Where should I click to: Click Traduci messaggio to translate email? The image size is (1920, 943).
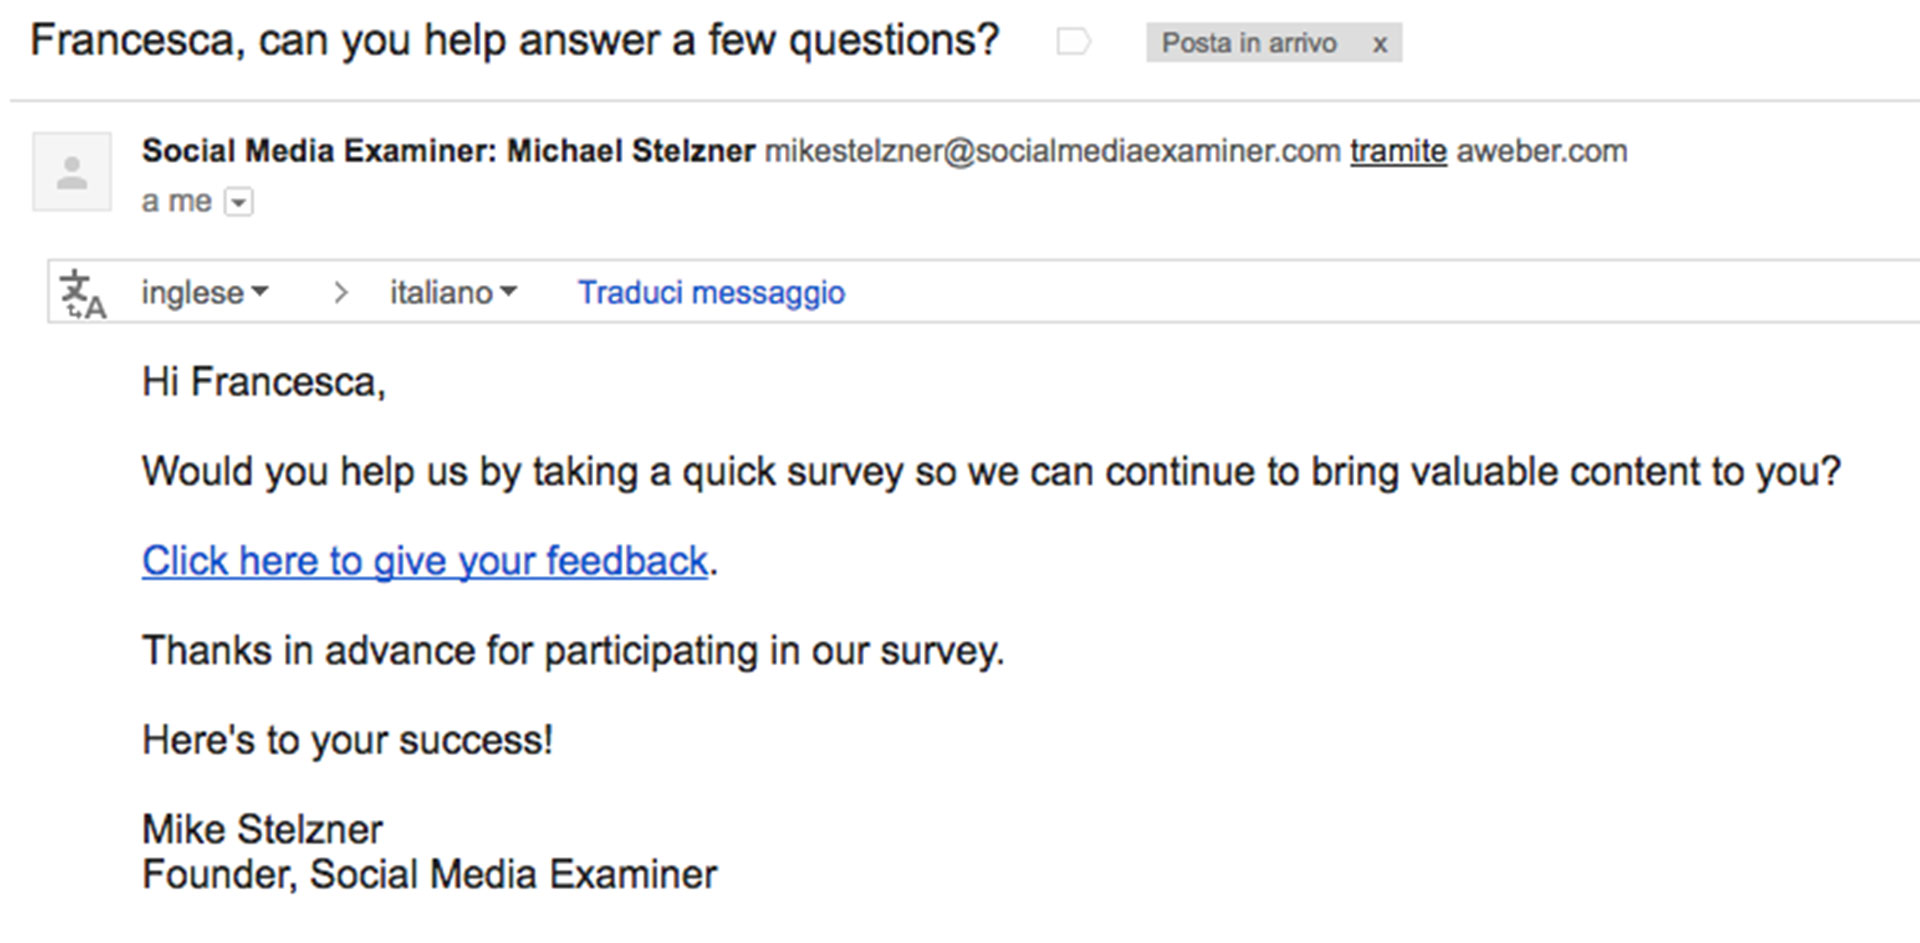click(711, 292)
